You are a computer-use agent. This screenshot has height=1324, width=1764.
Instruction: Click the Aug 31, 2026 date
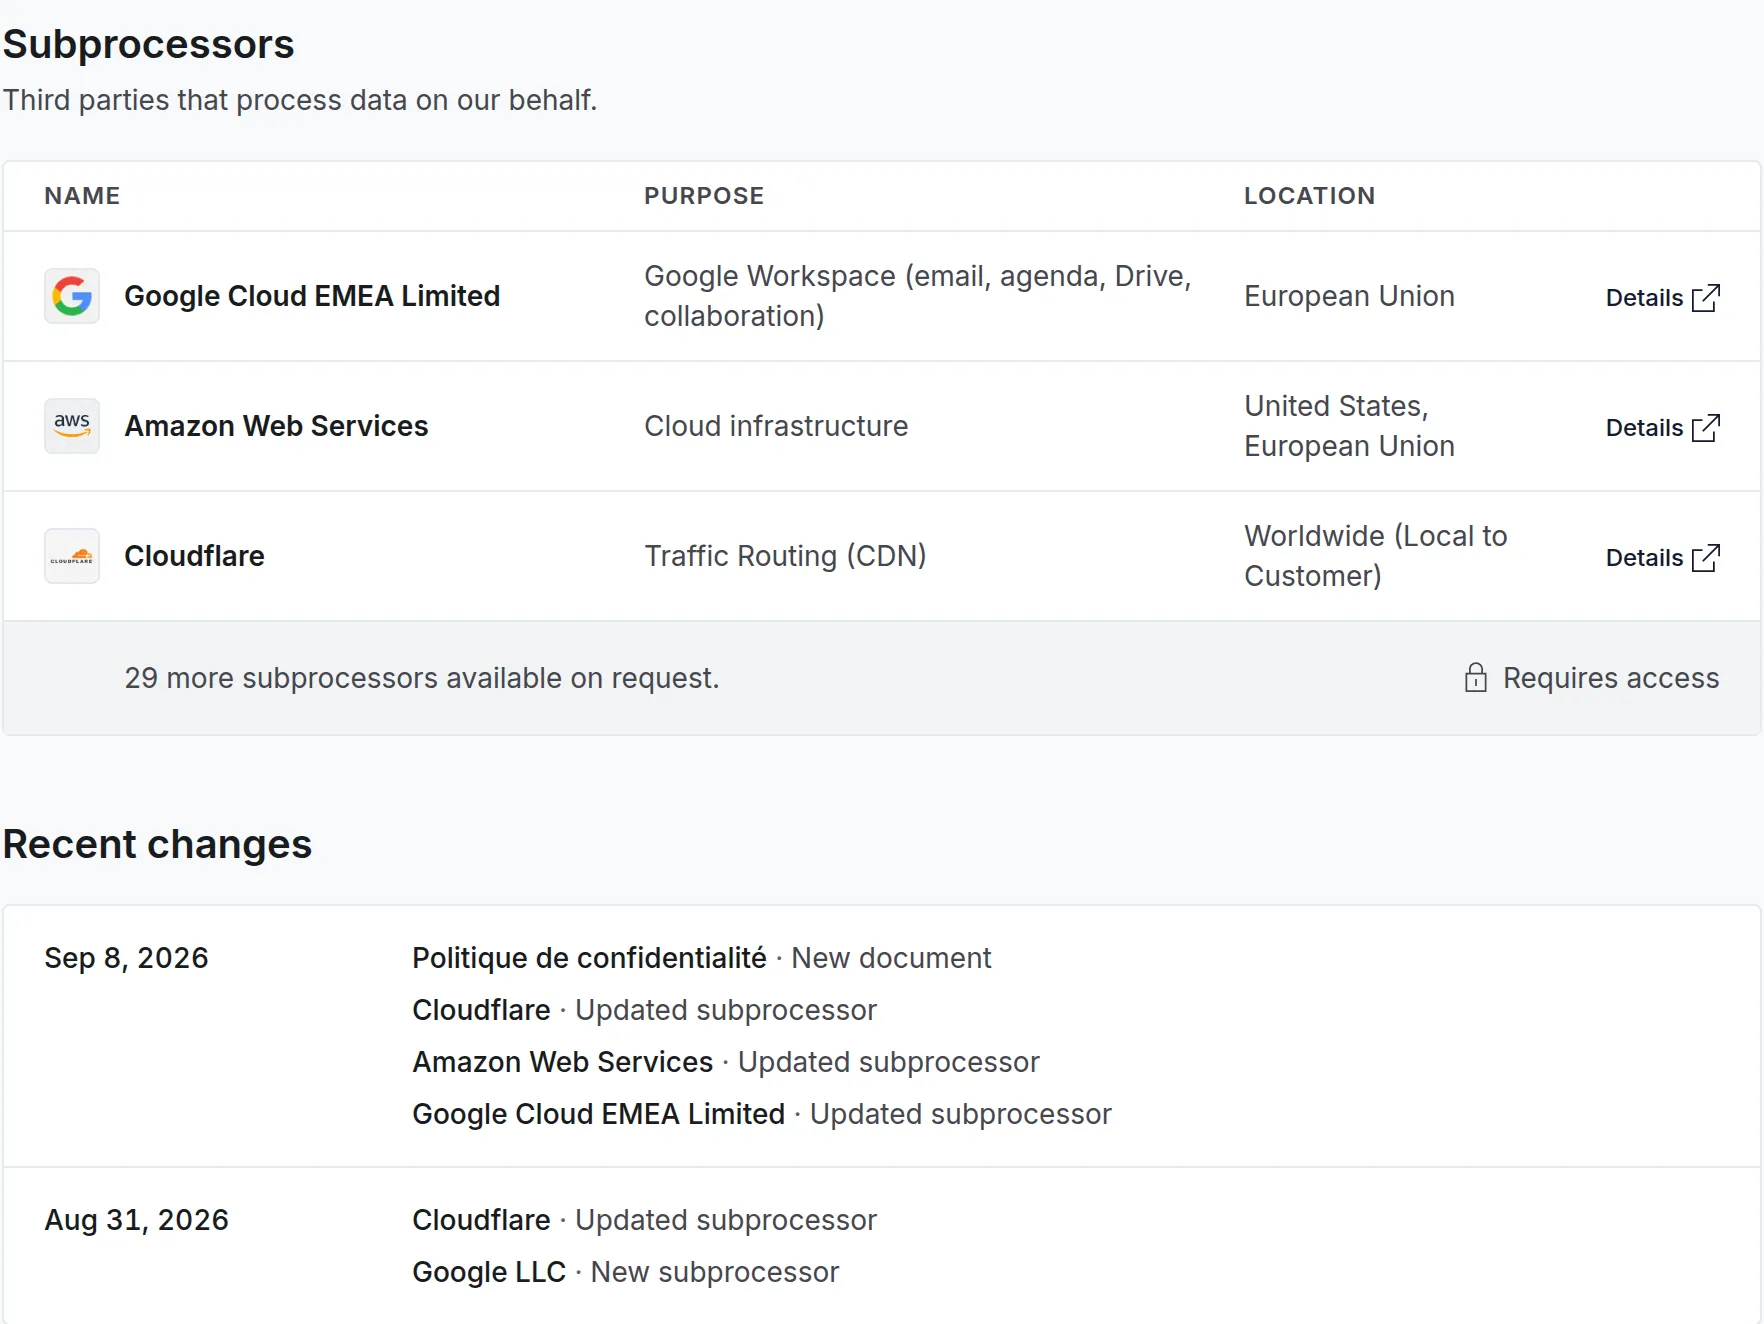136,1220
